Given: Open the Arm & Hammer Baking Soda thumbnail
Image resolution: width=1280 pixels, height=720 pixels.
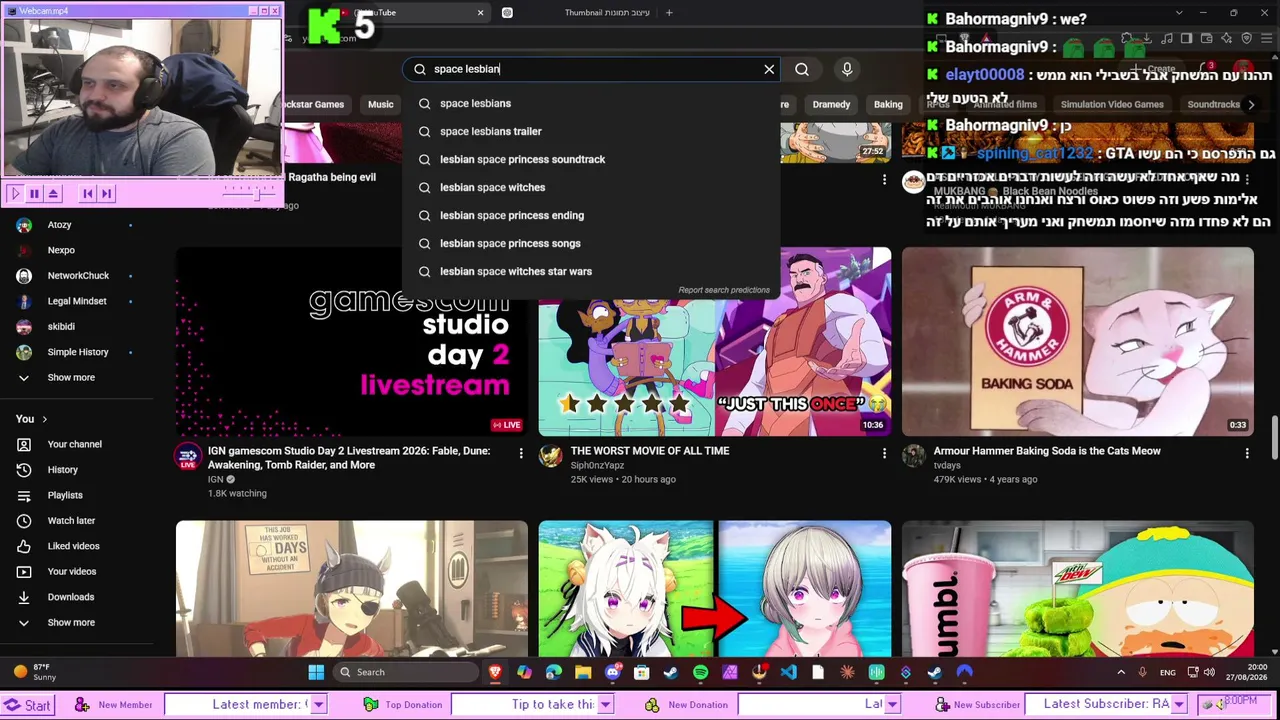Looking at the screenshot, I should click(1078, 342).
